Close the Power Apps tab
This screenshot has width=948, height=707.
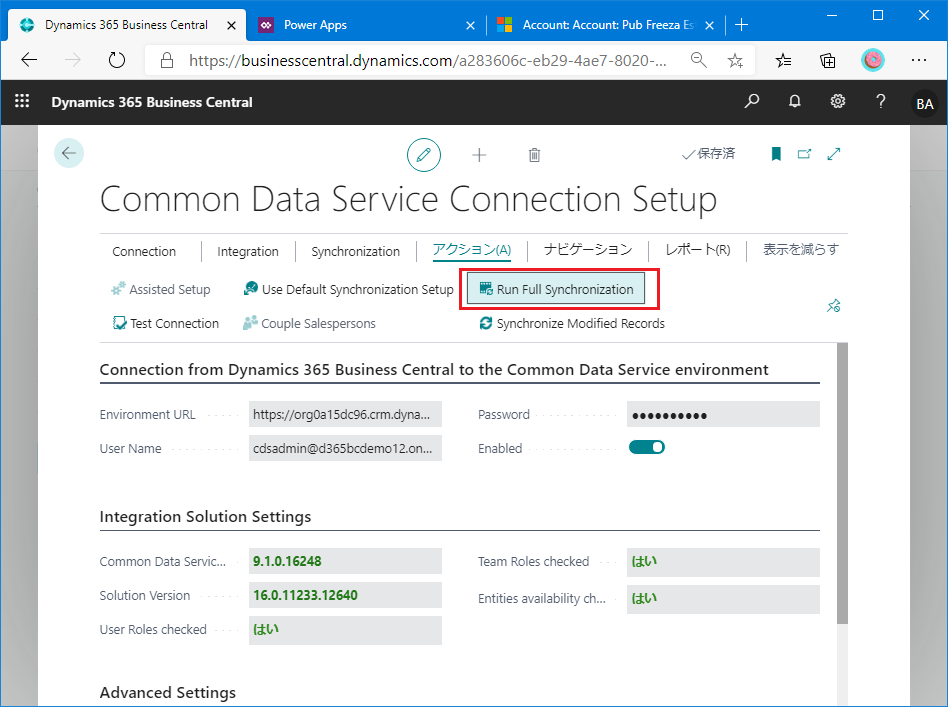point(470,25)
